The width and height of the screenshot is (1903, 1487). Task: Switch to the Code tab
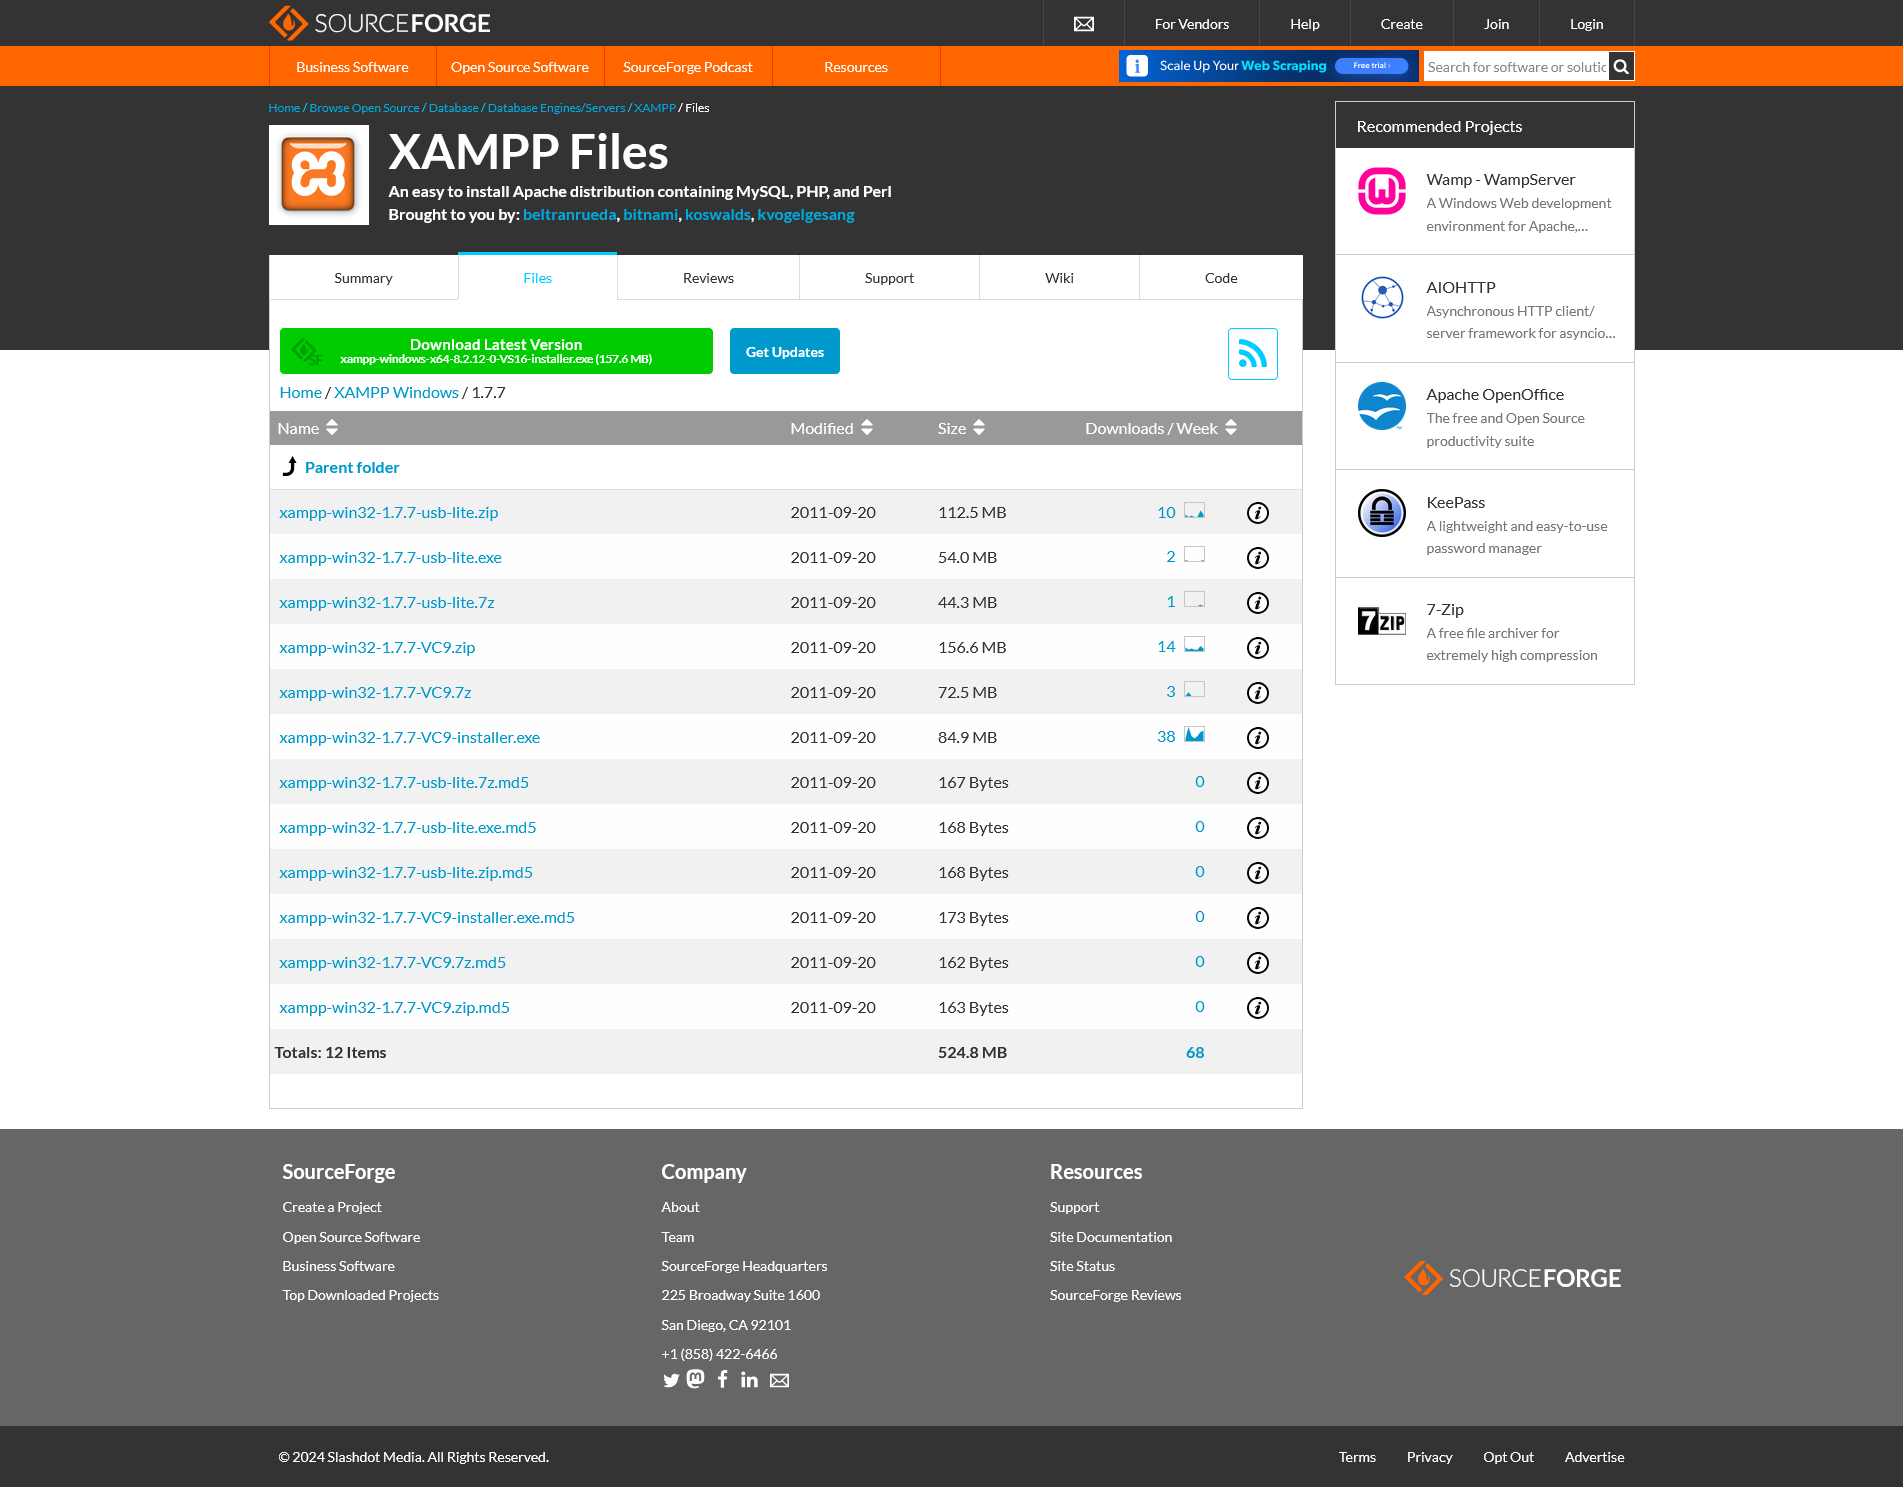(1221, 278)
